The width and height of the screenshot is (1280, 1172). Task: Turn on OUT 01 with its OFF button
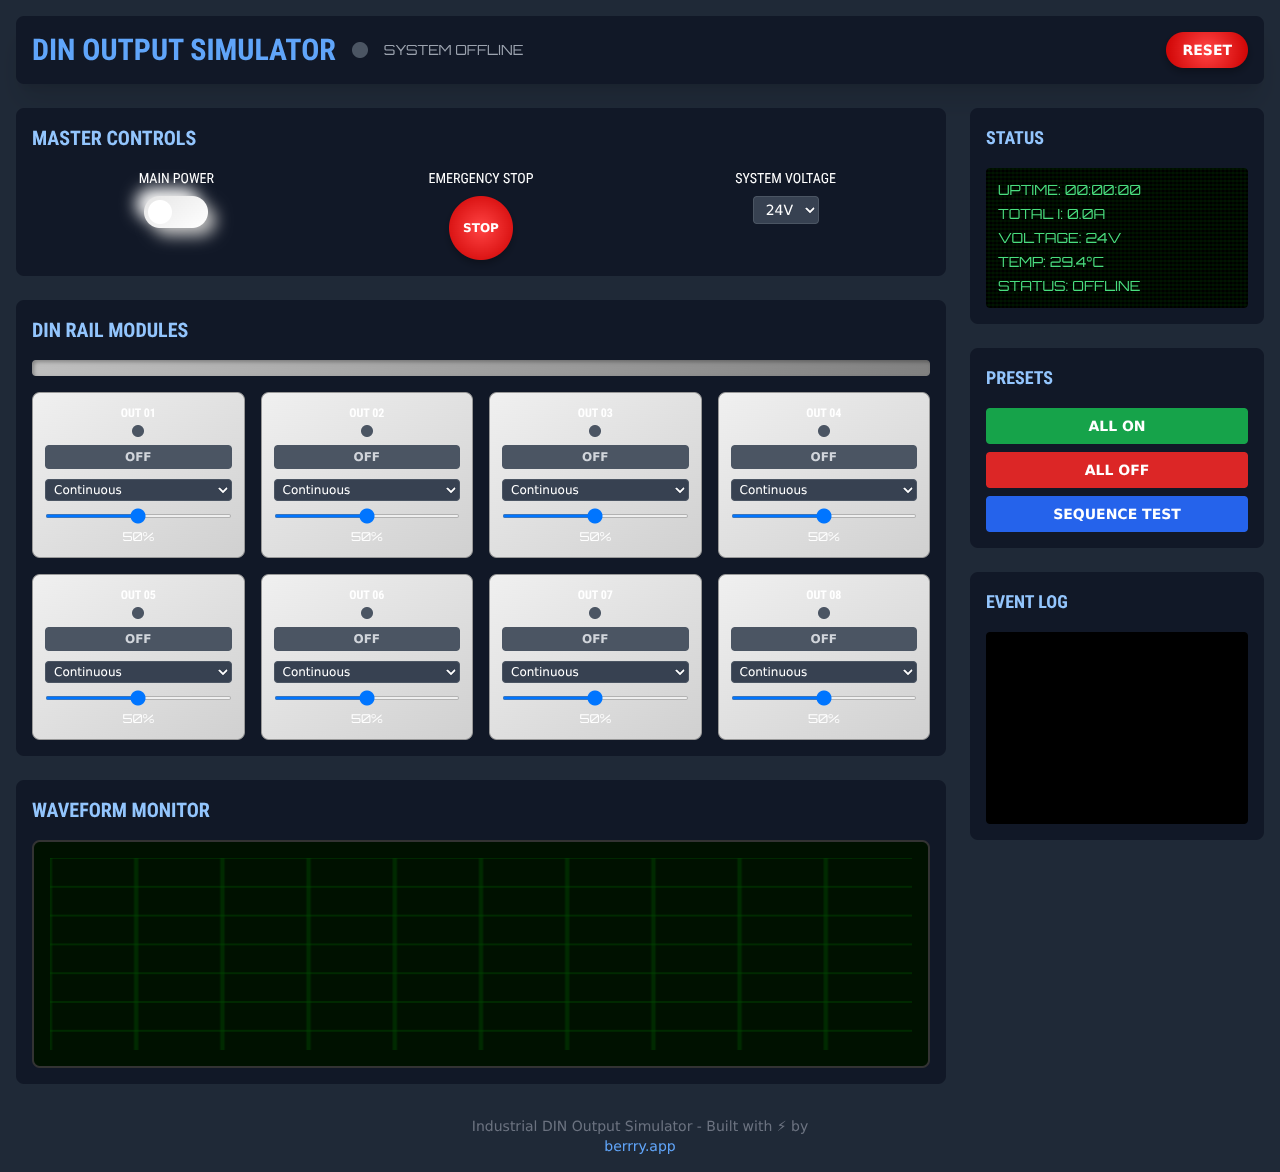point(137,456)
